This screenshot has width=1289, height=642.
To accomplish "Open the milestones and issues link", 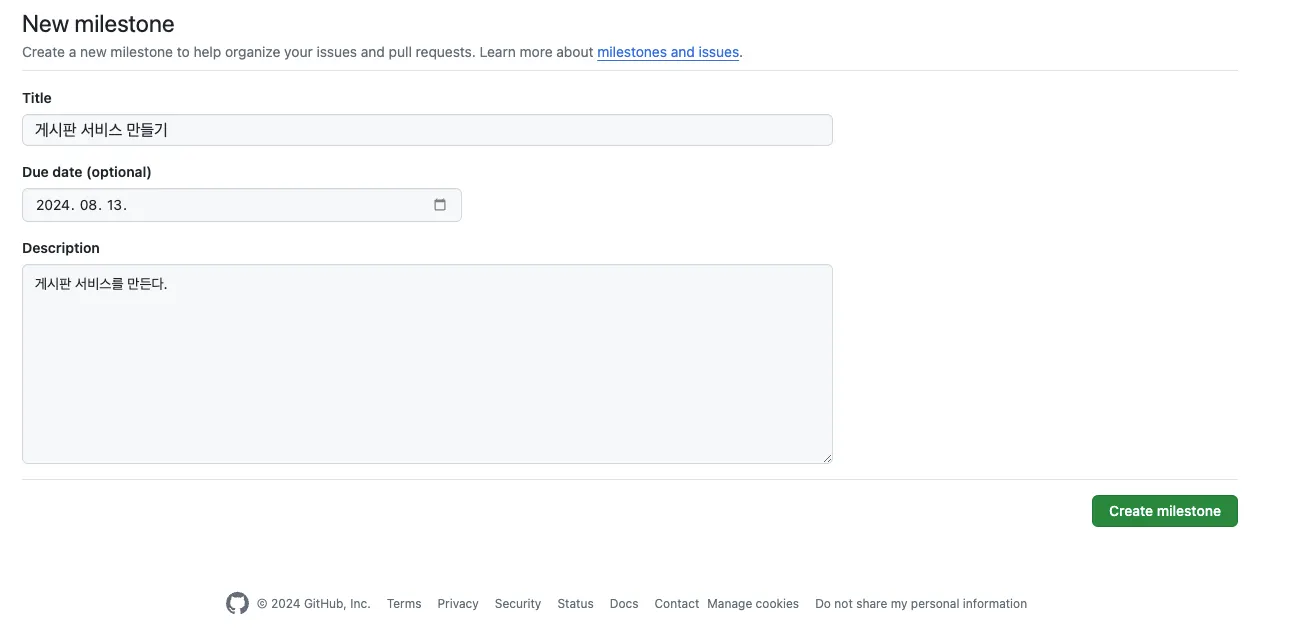I will [x=668, y=52].
